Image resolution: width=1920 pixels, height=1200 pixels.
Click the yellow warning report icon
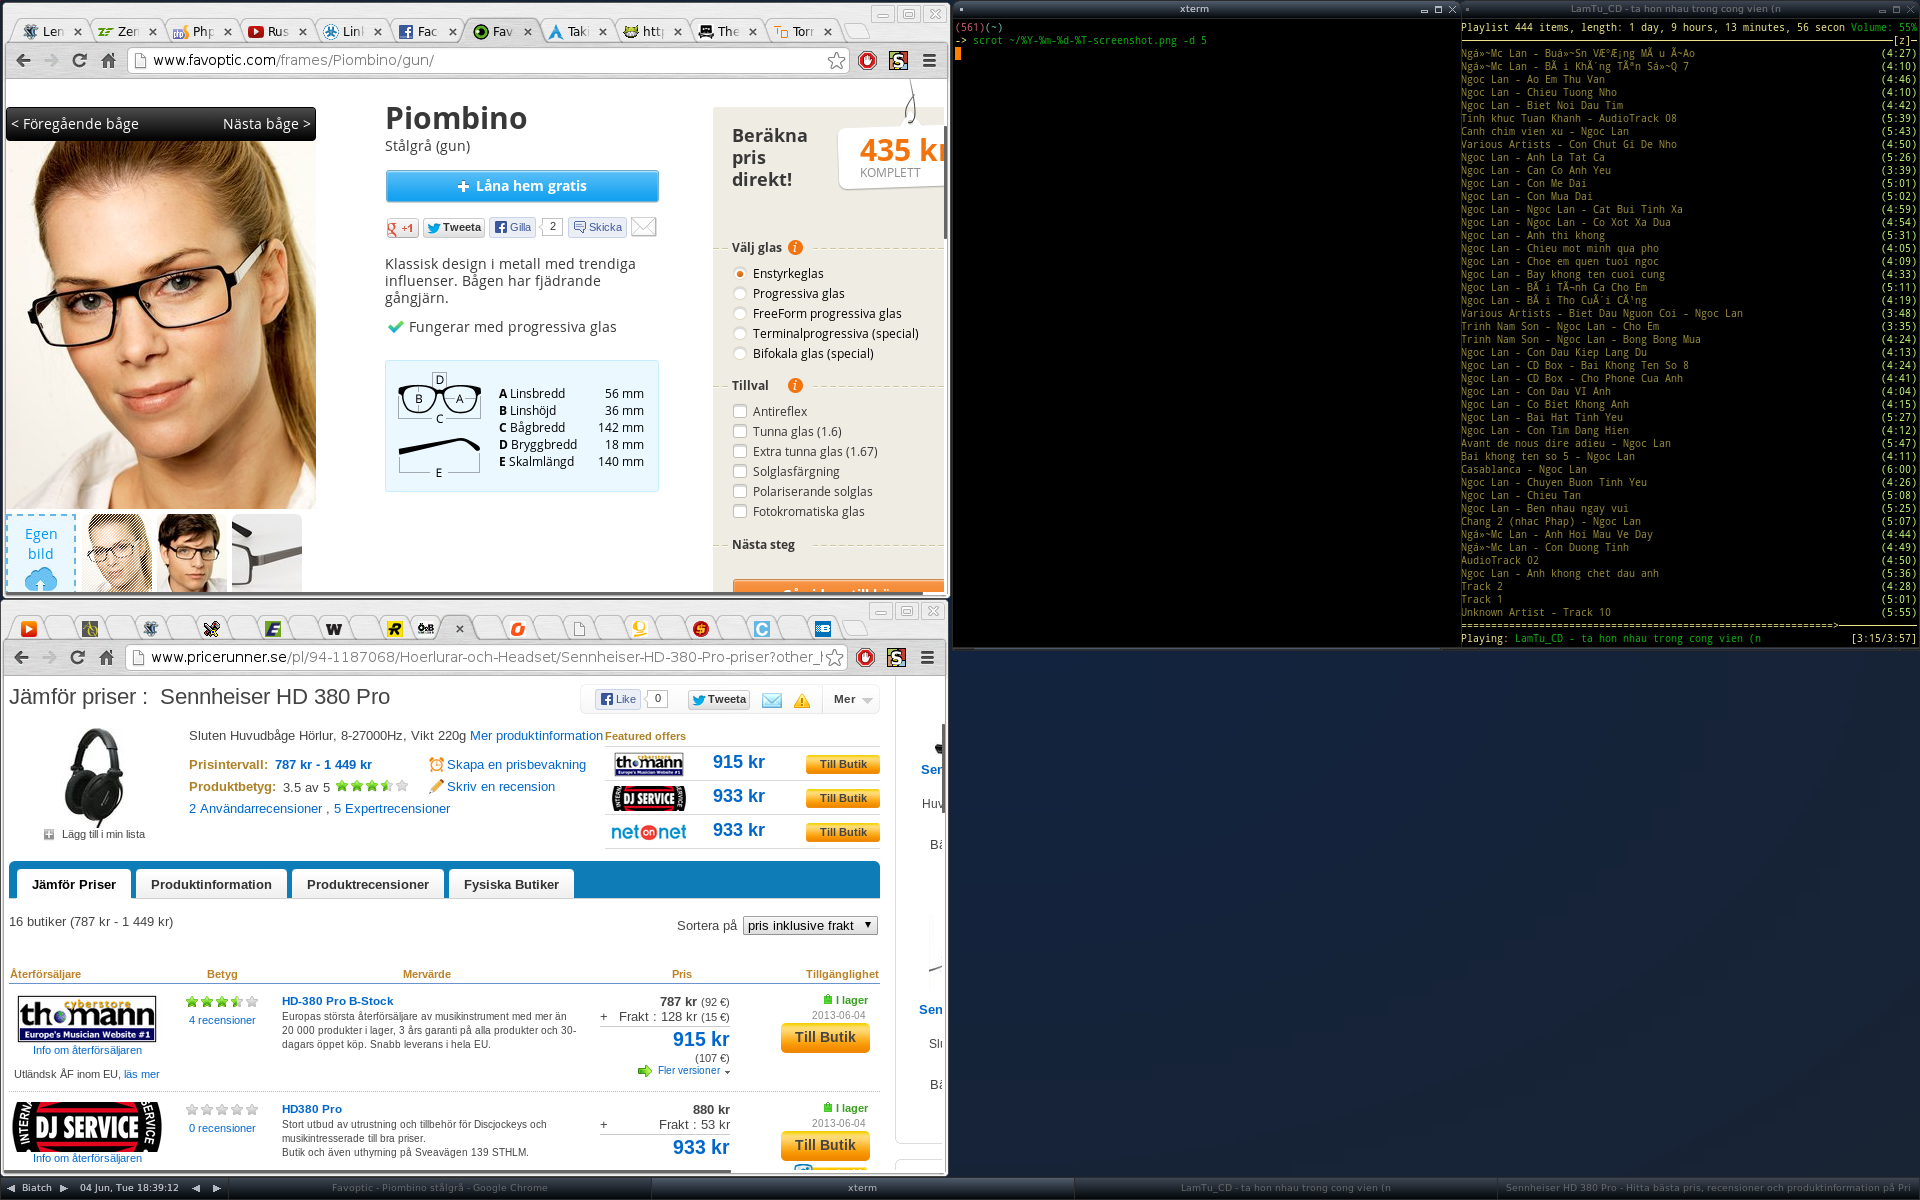pyautogui.click(x=802, y=700)
